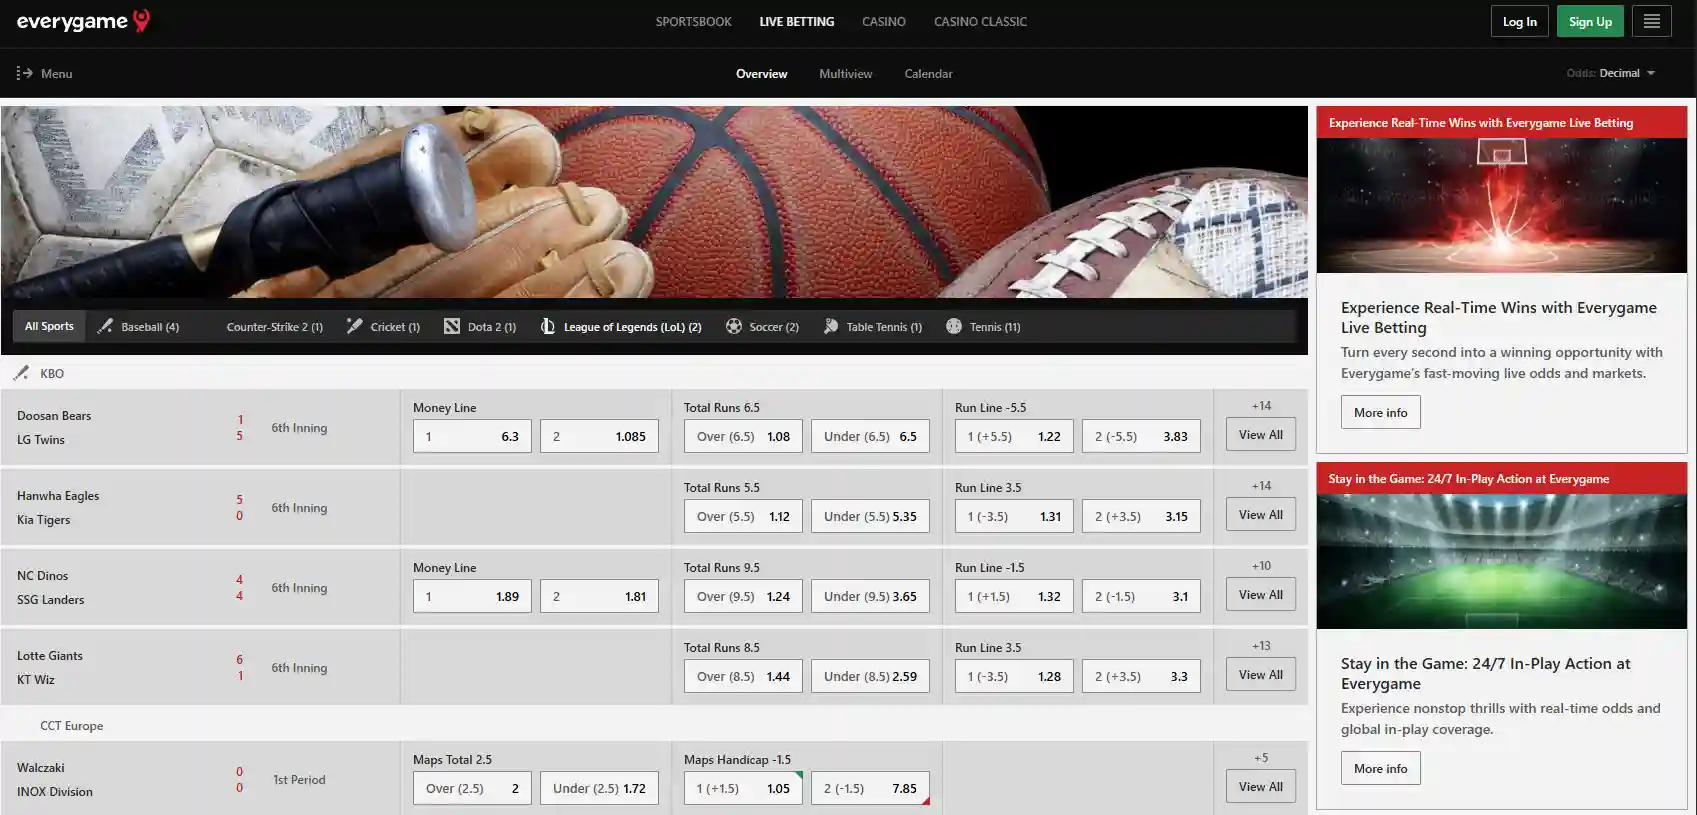Pick Maps Handicap 1 (+1.5) at 1.05

tap(743, 788)
